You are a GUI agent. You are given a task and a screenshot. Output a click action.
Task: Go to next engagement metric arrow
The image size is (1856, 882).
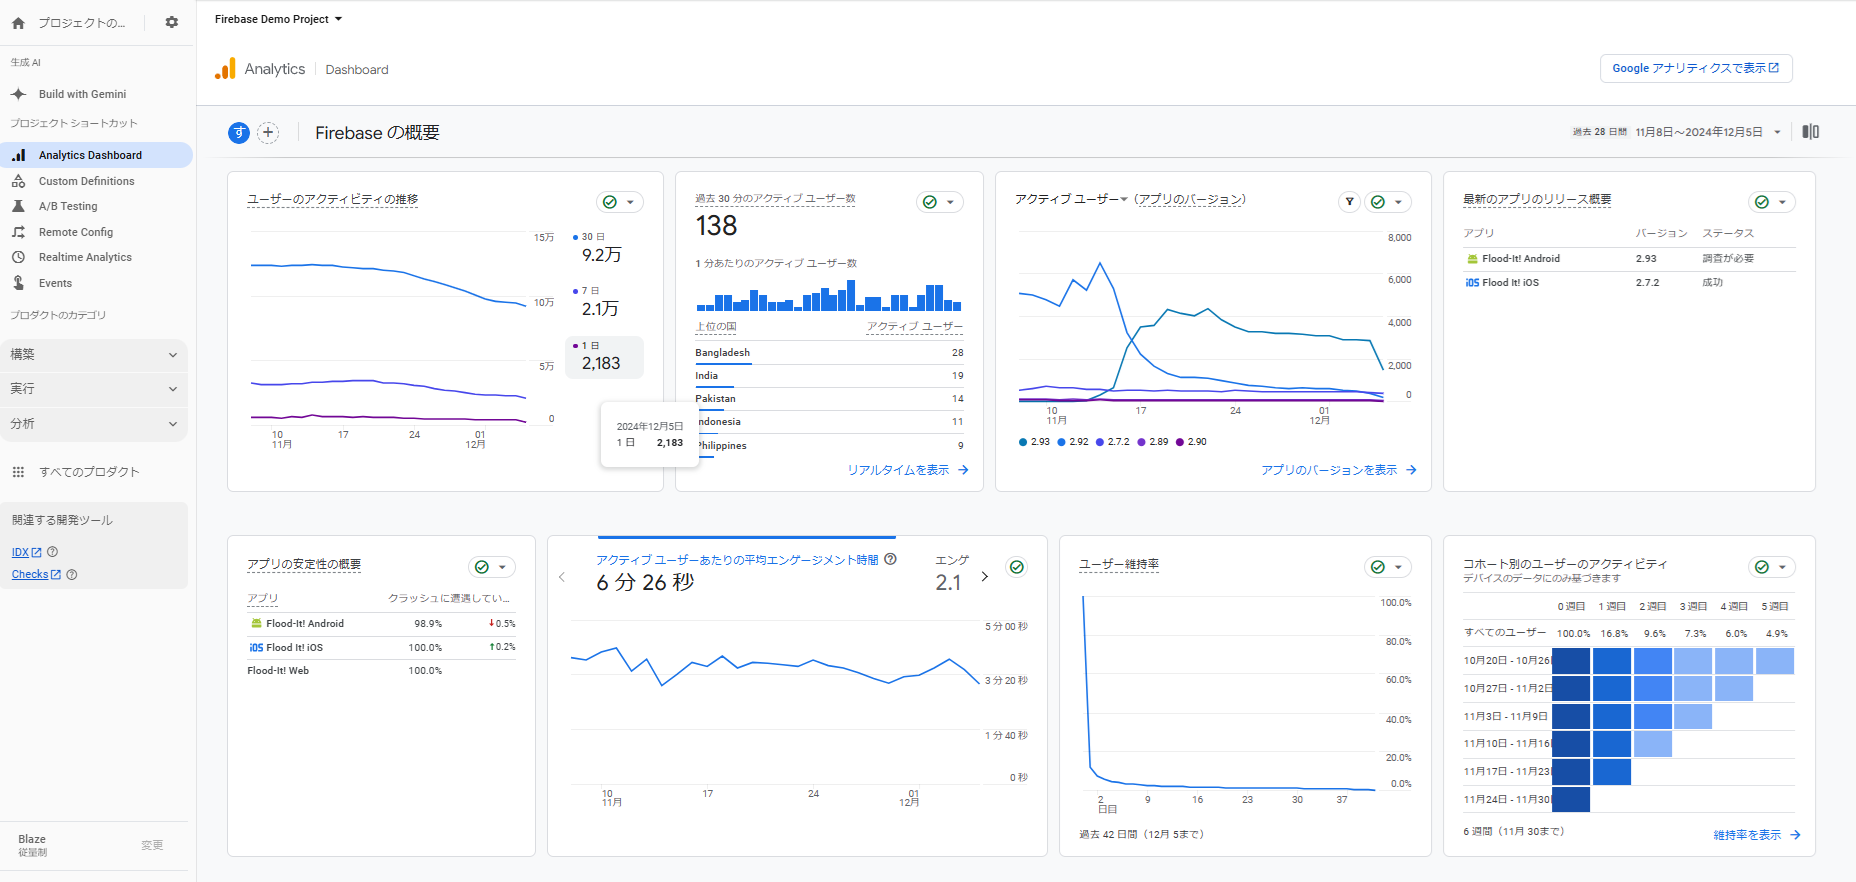click(984, 577)
